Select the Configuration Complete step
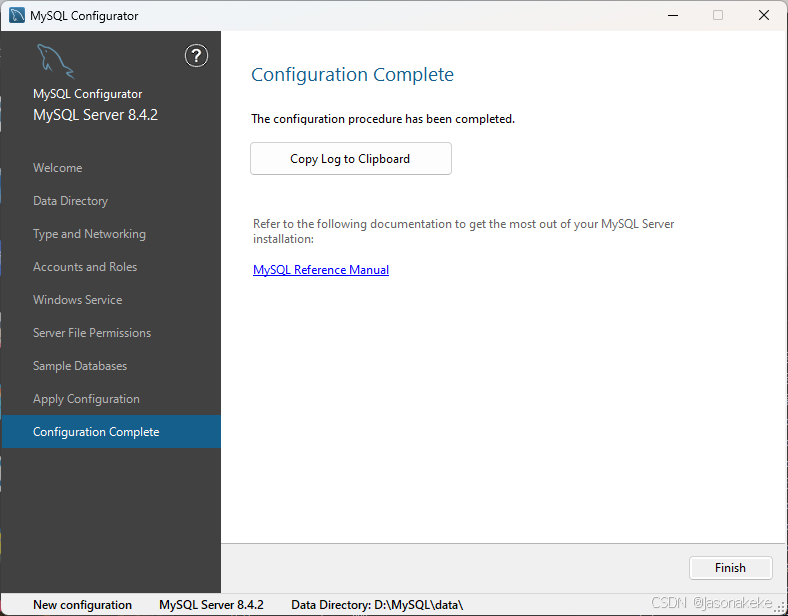This screenshot has height=616, width=788. (111, 432)
